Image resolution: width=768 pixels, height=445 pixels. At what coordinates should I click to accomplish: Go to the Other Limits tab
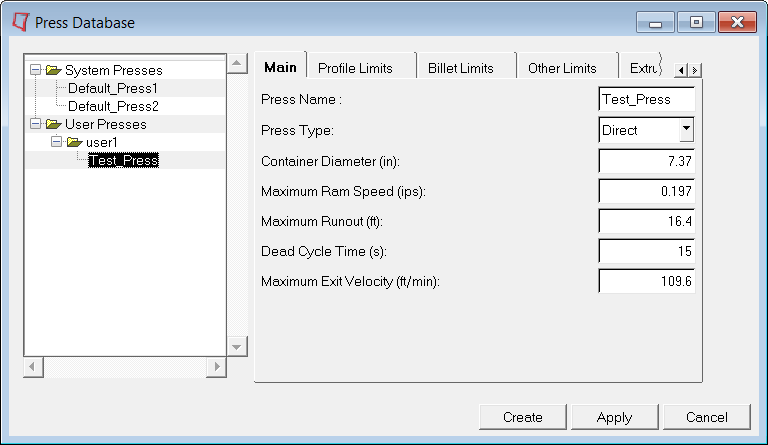click(562, 68)
